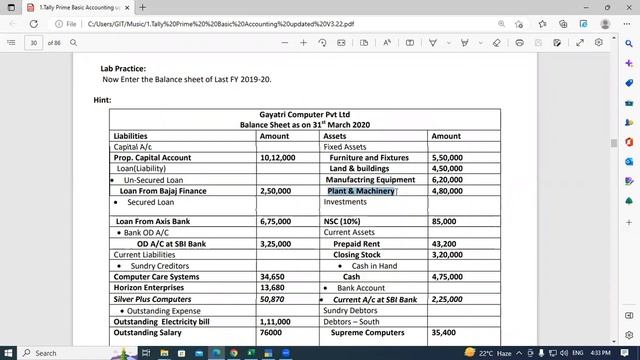Image resolution: width=640 pixels, height=360 pixels.
Task: Click Computer Care Systems entry
Action: click(x=156, y=277)
